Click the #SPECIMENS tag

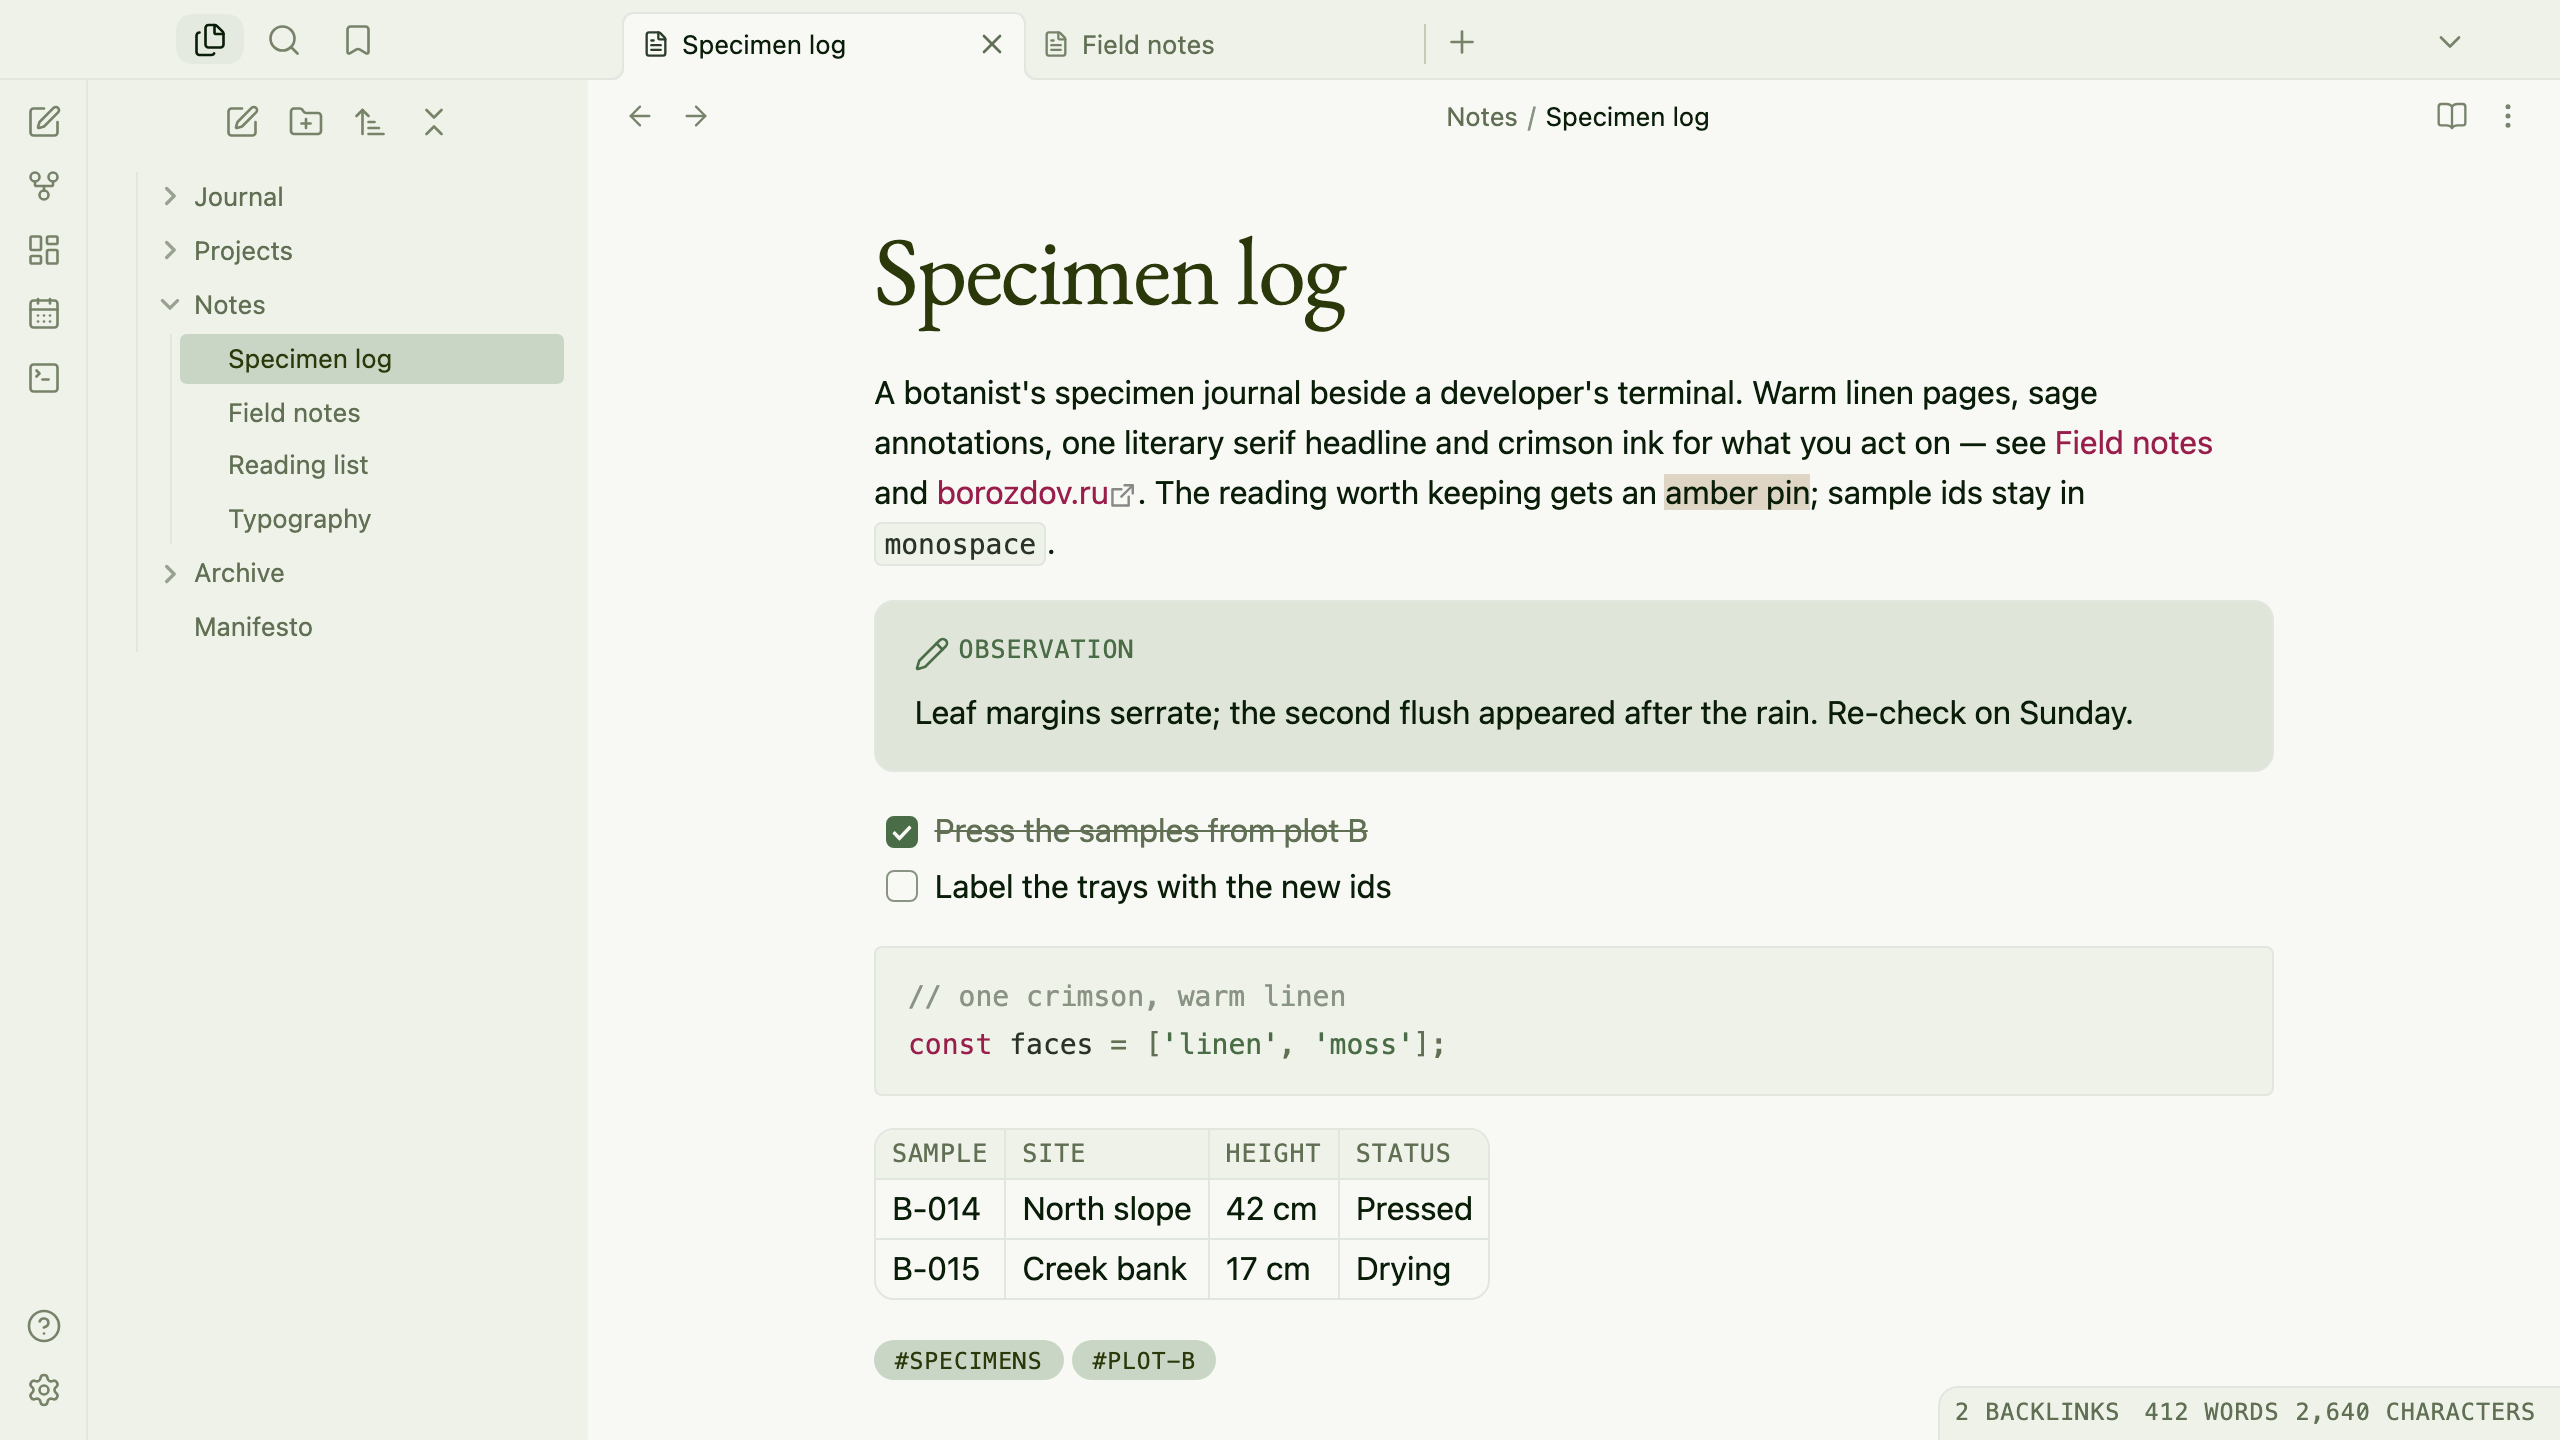968,1360
